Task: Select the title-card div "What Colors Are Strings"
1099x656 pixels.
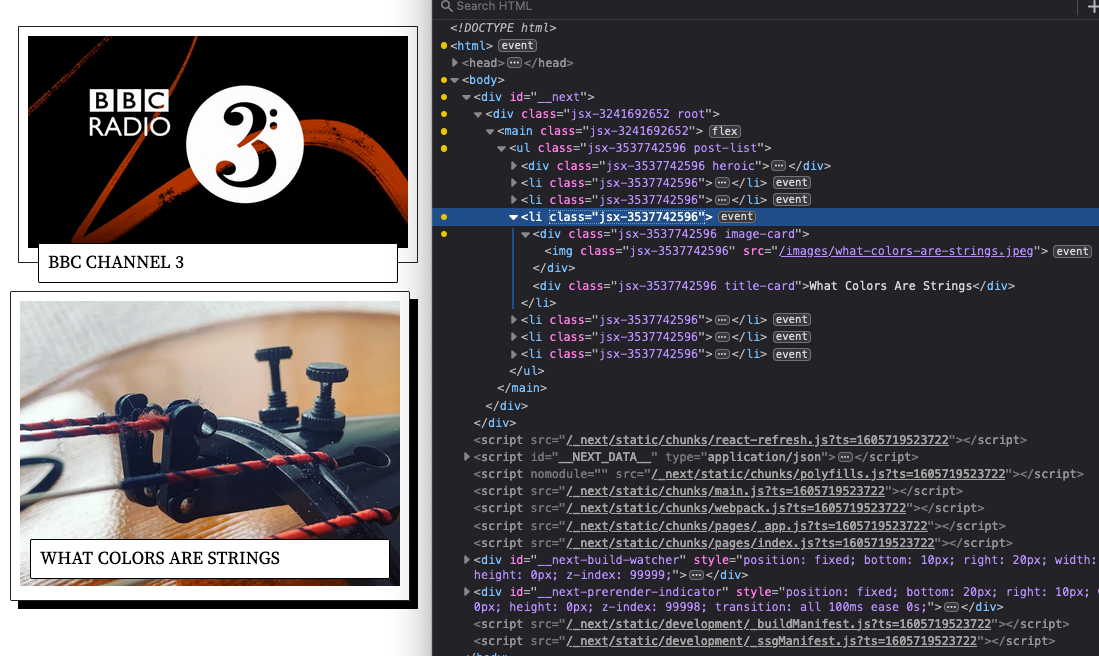Action: (x=773, y=286)
